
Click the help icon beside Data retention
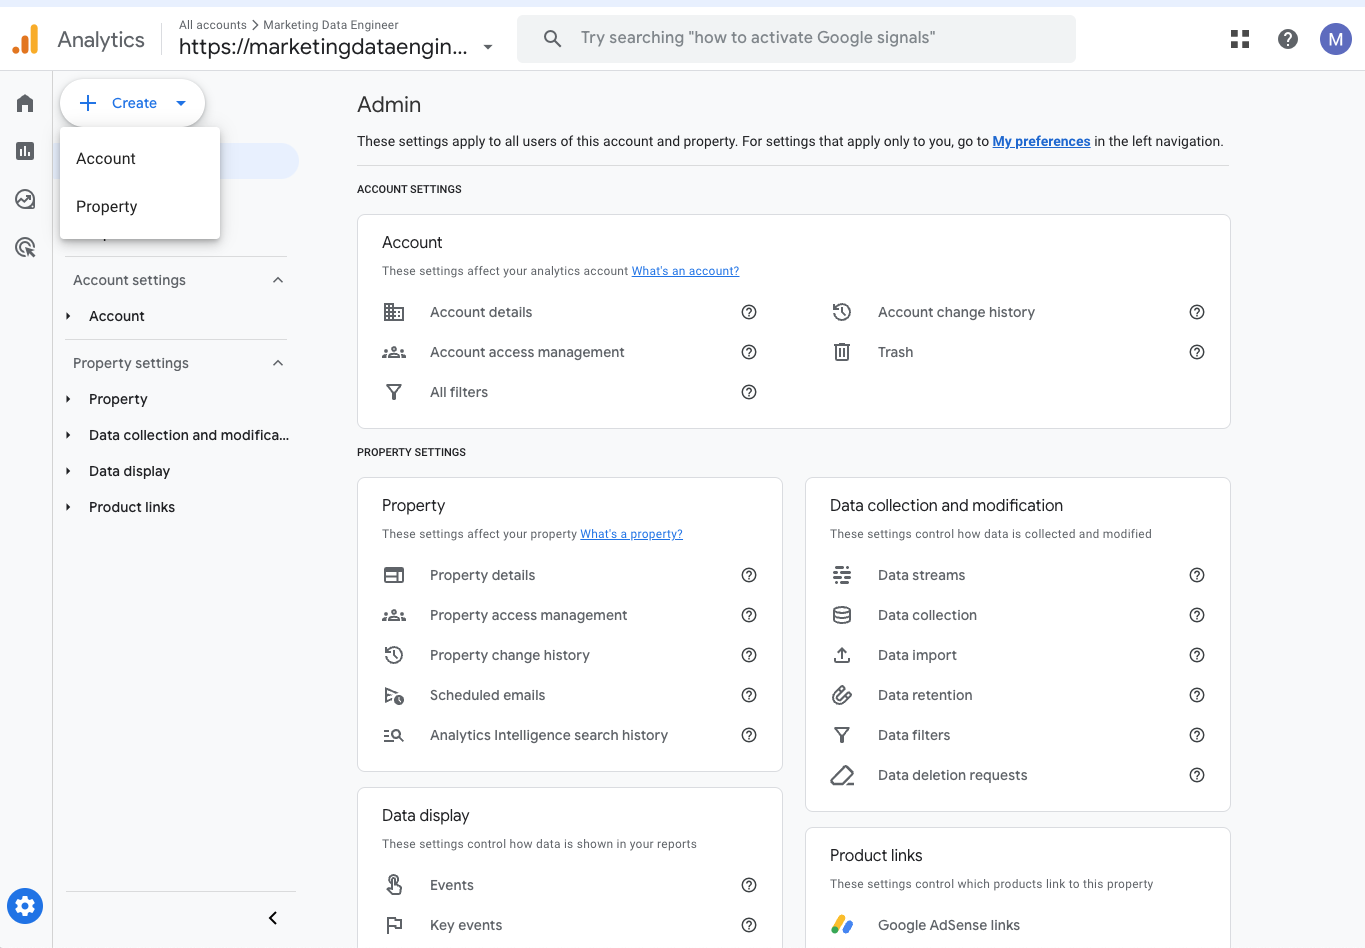(x=1196, y=695)
